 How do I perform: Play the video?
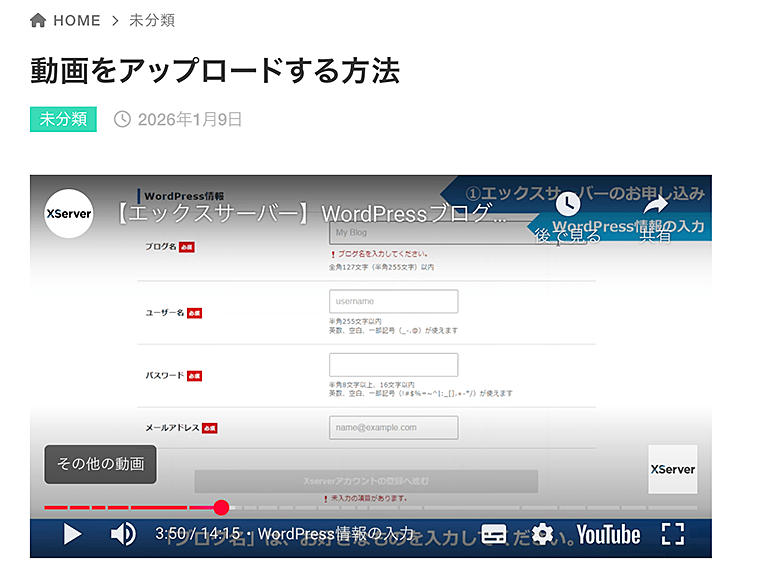pyautogui.click(x=72, y=534)
